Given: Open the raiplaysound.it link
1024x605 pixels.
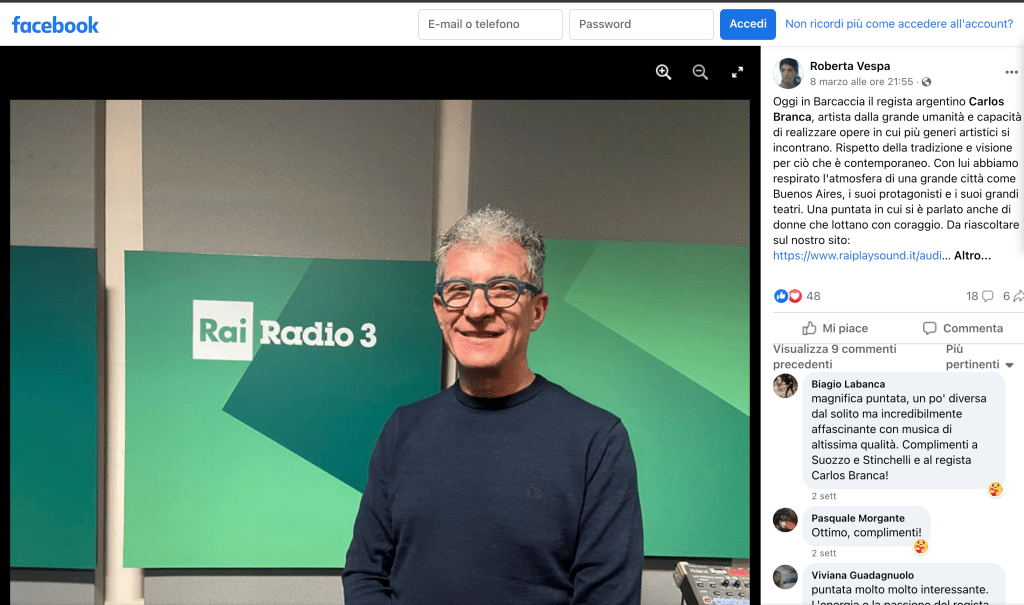Looking at the screenshot, I should click(x=857, y=256).
